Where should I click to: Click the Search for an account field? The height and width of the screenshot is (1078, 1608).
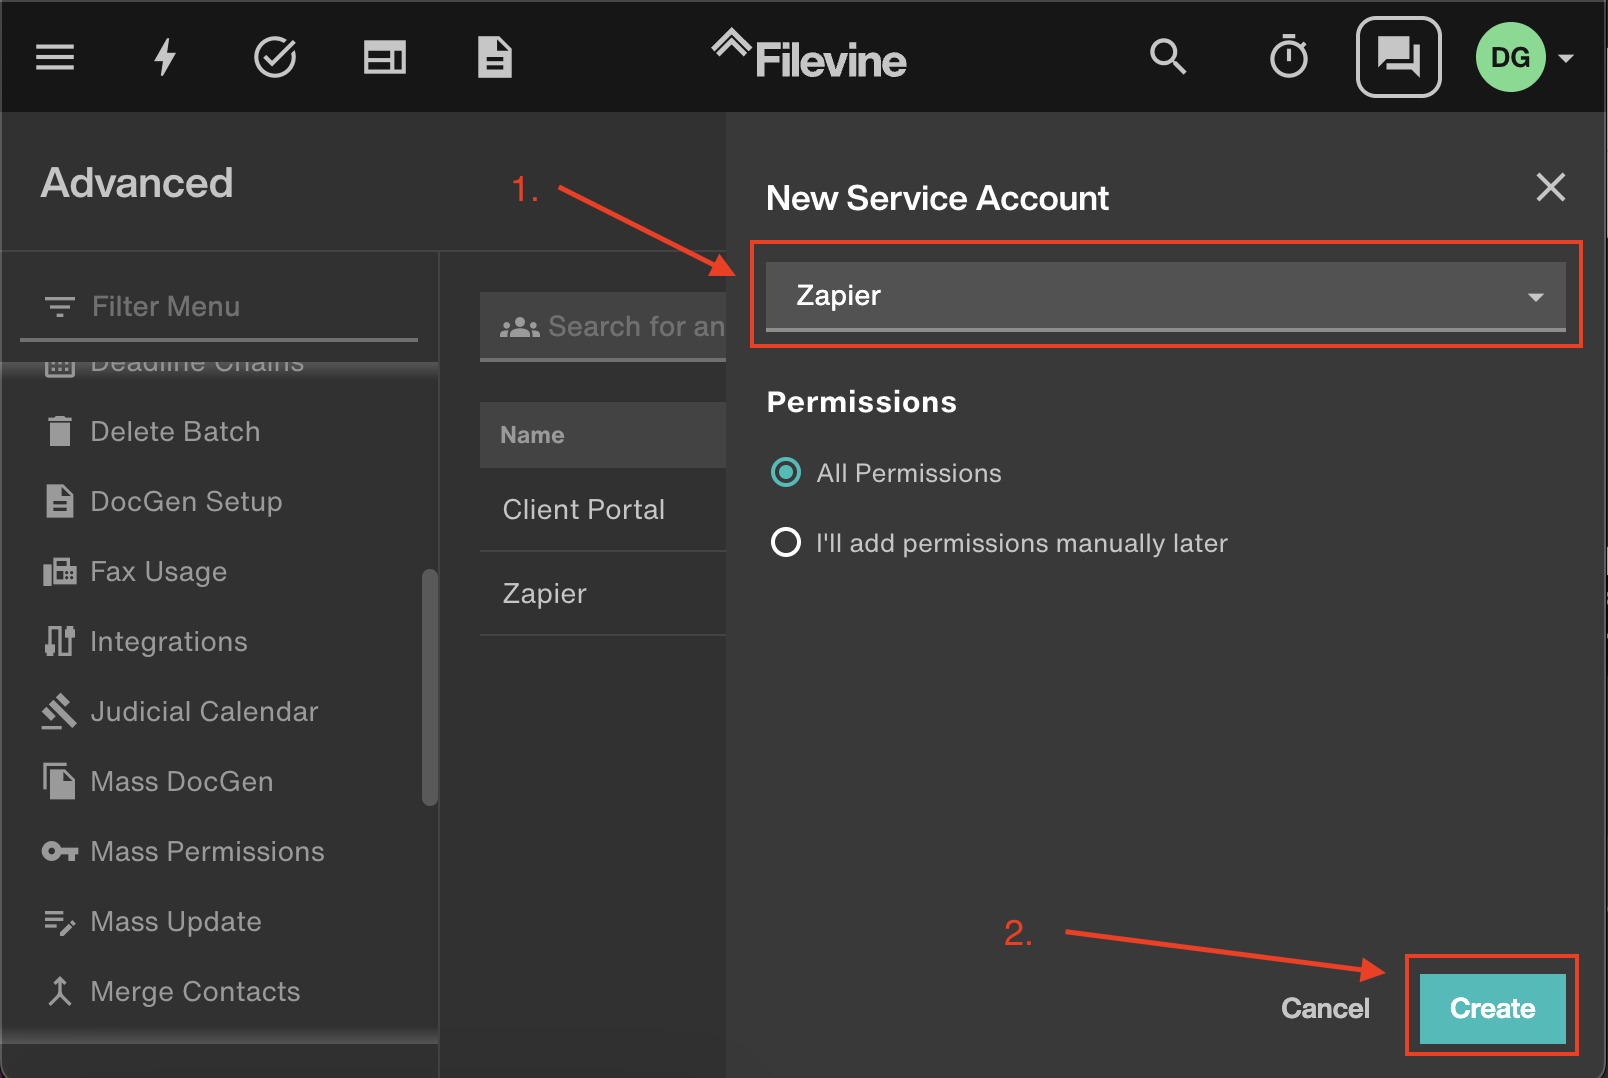point(603,327)
